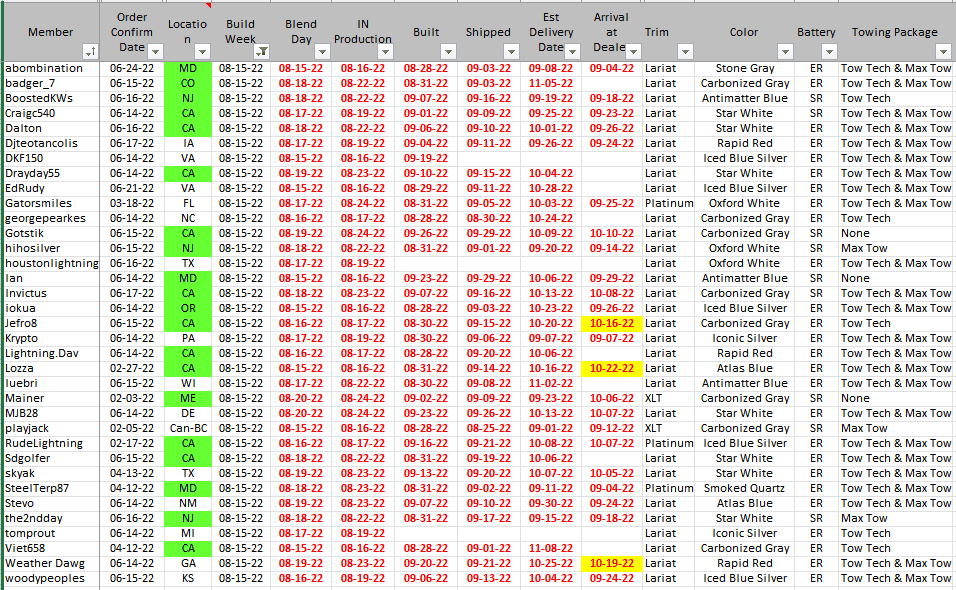Expand the Battery column filter dropdown
This screenshot has width=956, height=590.
(x=829, y=51)
